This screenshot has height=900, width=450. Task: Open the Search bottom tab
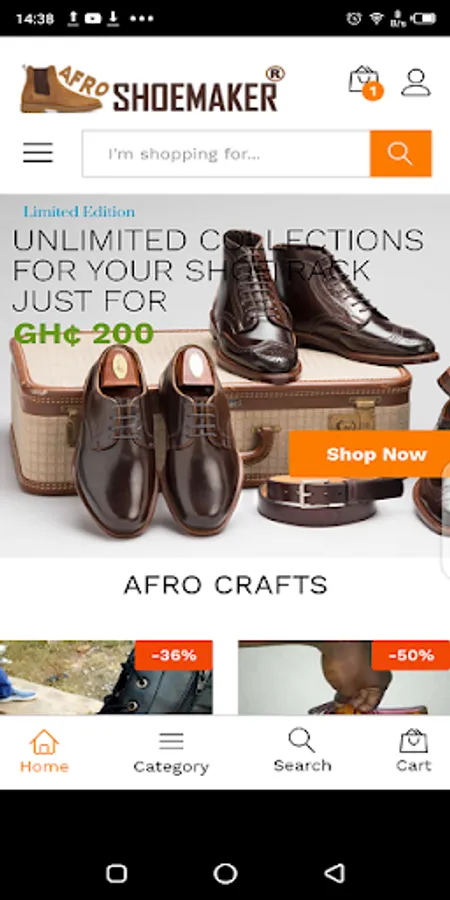pos(302,751)
